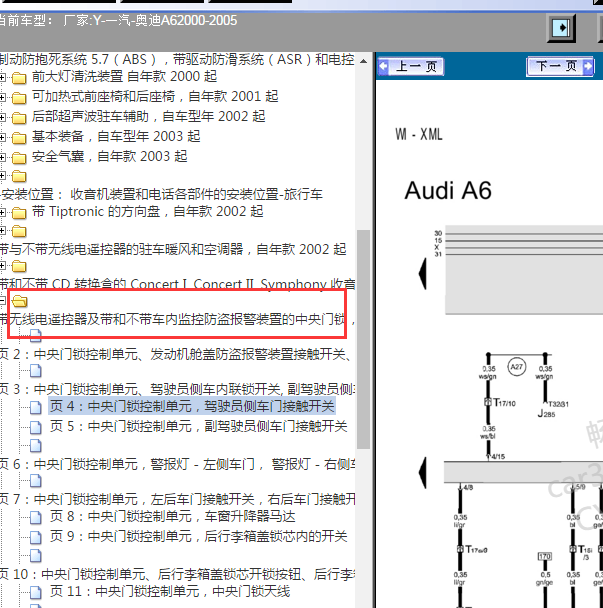Click document icon for 页 5 副驾驶员侧车门接触开关
The height and width of the screenshot is (608, 603).
pos(36,427)
